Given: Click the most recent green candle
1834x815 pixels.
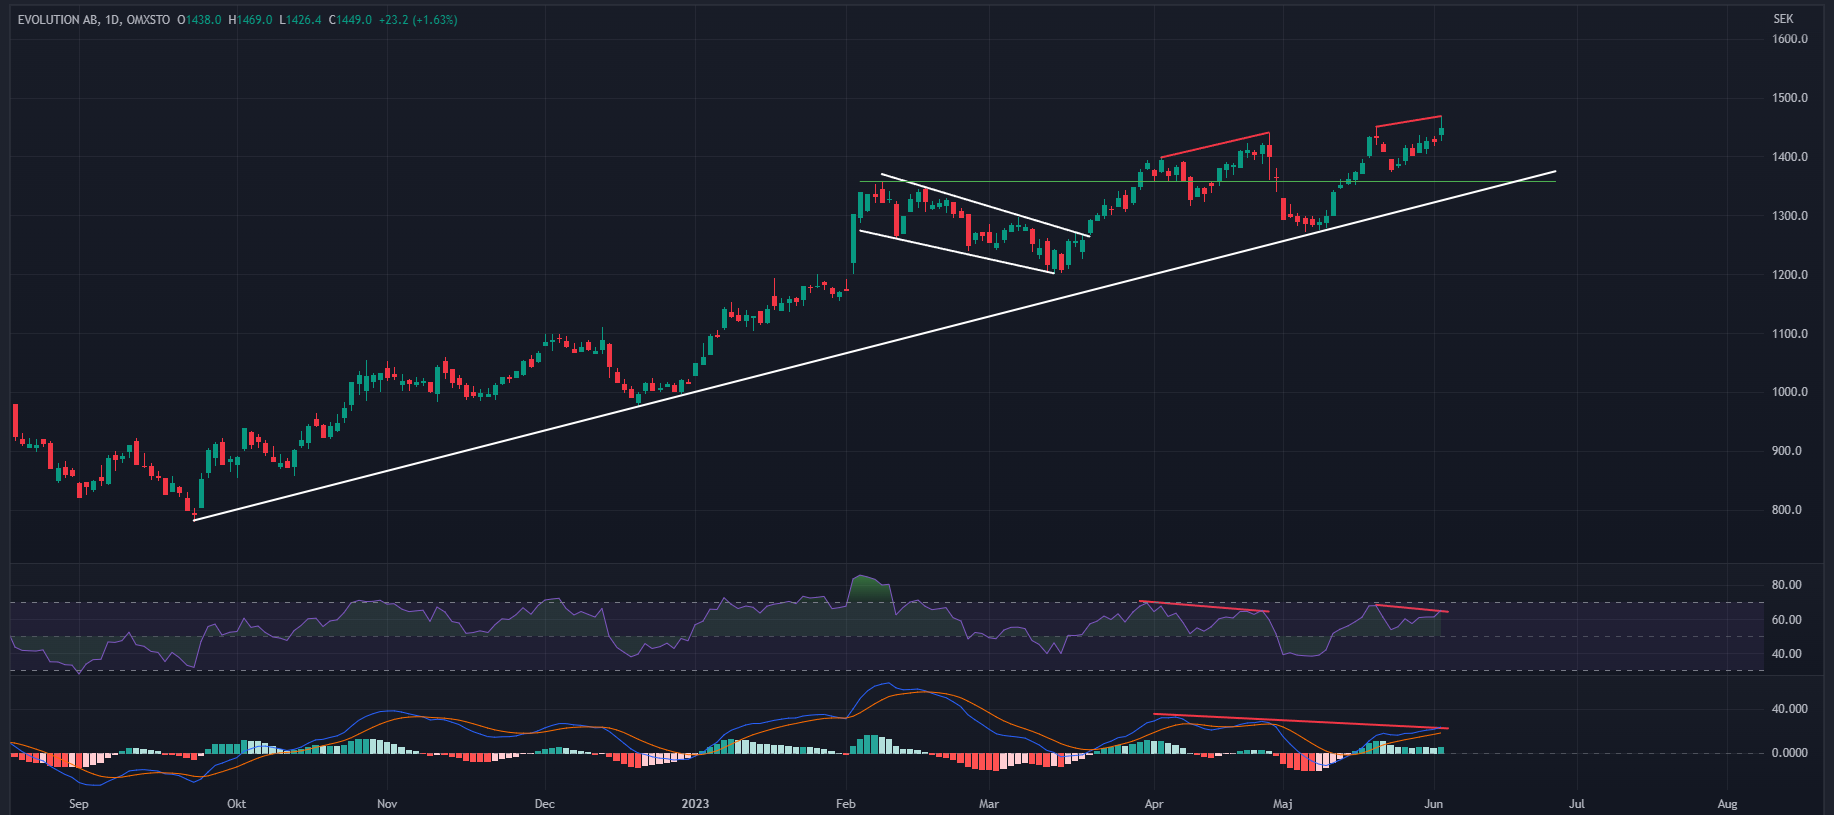Looking at the screenshot, I should [x=1441, y=131].
